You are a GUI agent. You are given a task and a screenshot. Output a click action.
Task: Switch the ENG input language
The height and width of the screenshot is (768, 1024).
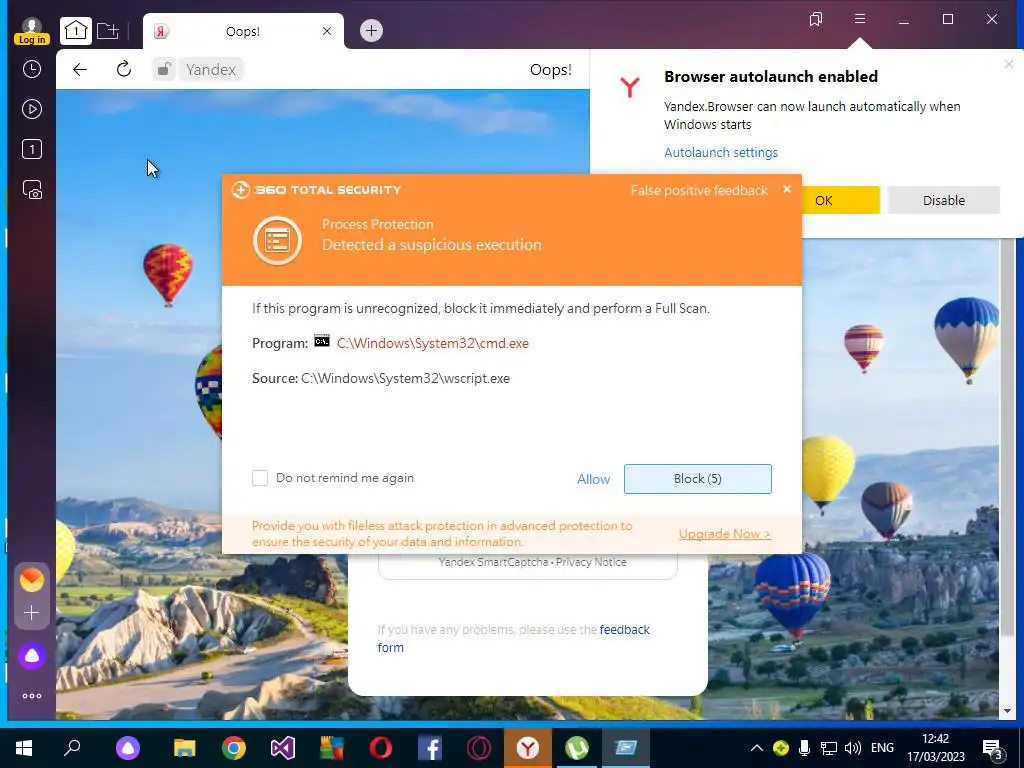coord(882,748)
